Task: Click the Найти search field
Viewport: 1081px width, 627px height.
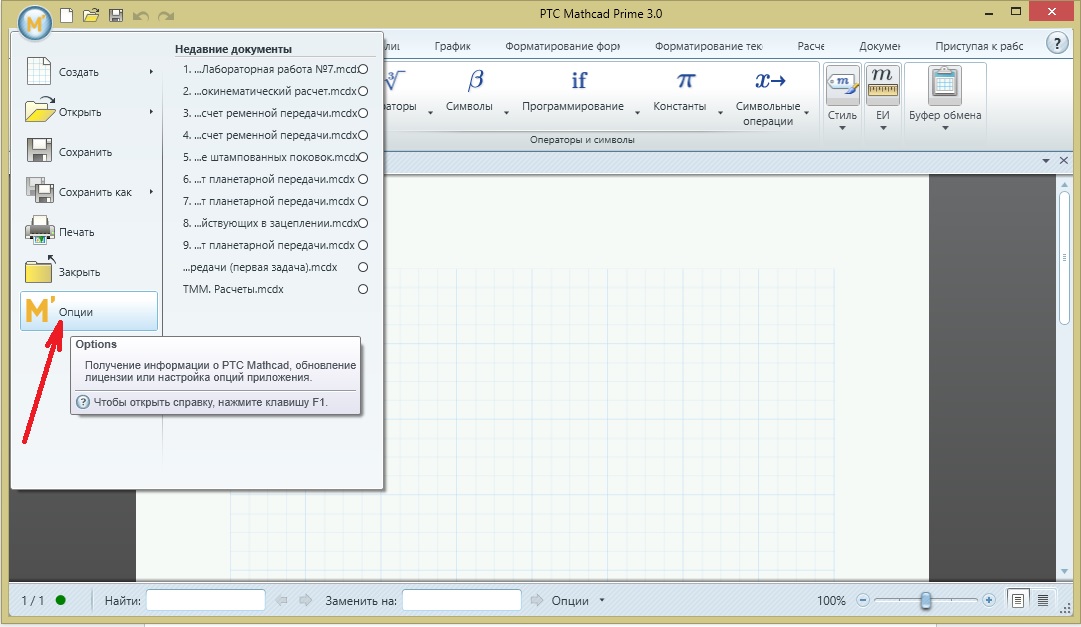Action: click(205, 600)
